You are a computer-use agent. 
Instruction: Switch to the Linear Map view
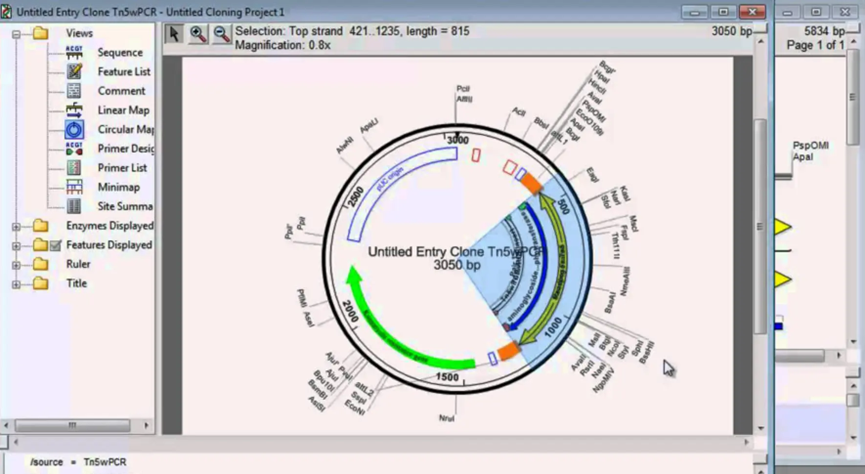click(123, 110)
